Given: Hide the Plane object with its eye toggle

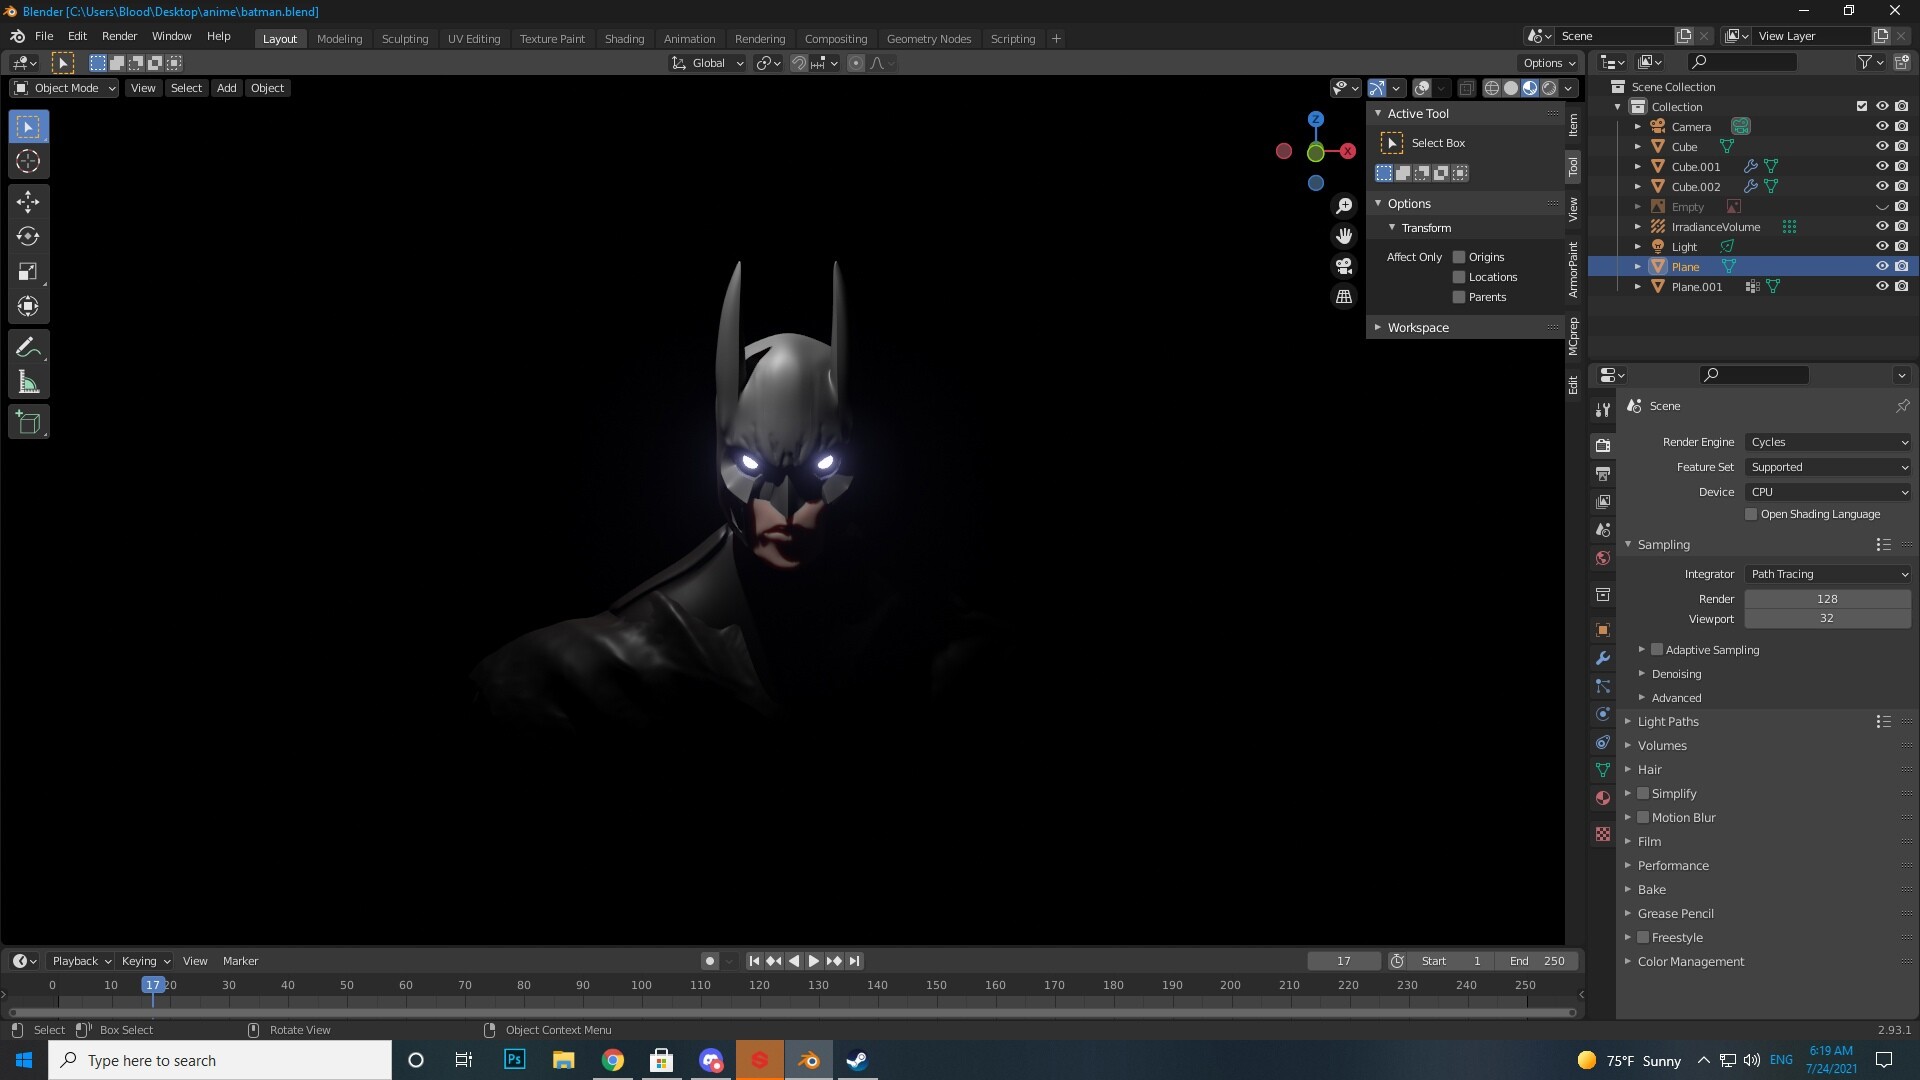Looking at the screenshot, I should pyautogui.click(x=1883, y=266).
